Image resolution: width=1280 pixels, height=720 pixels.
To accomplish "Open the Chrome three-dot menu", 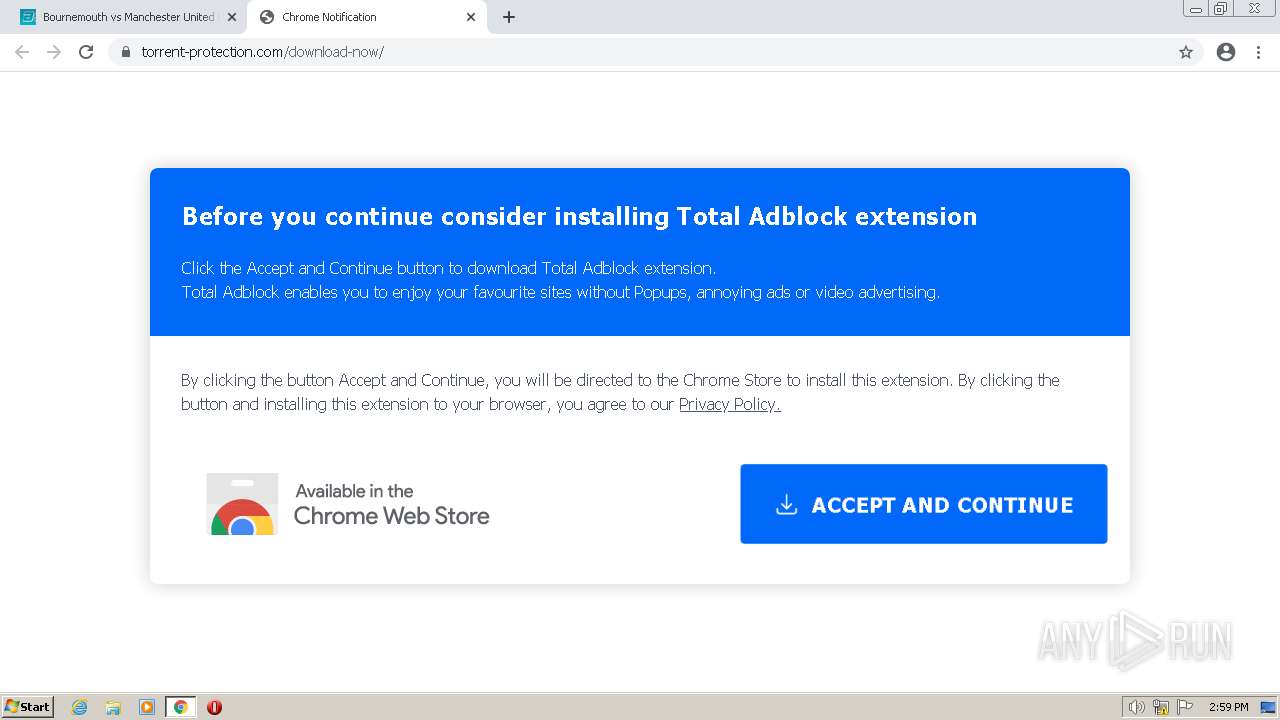I will pos(1259,52).
